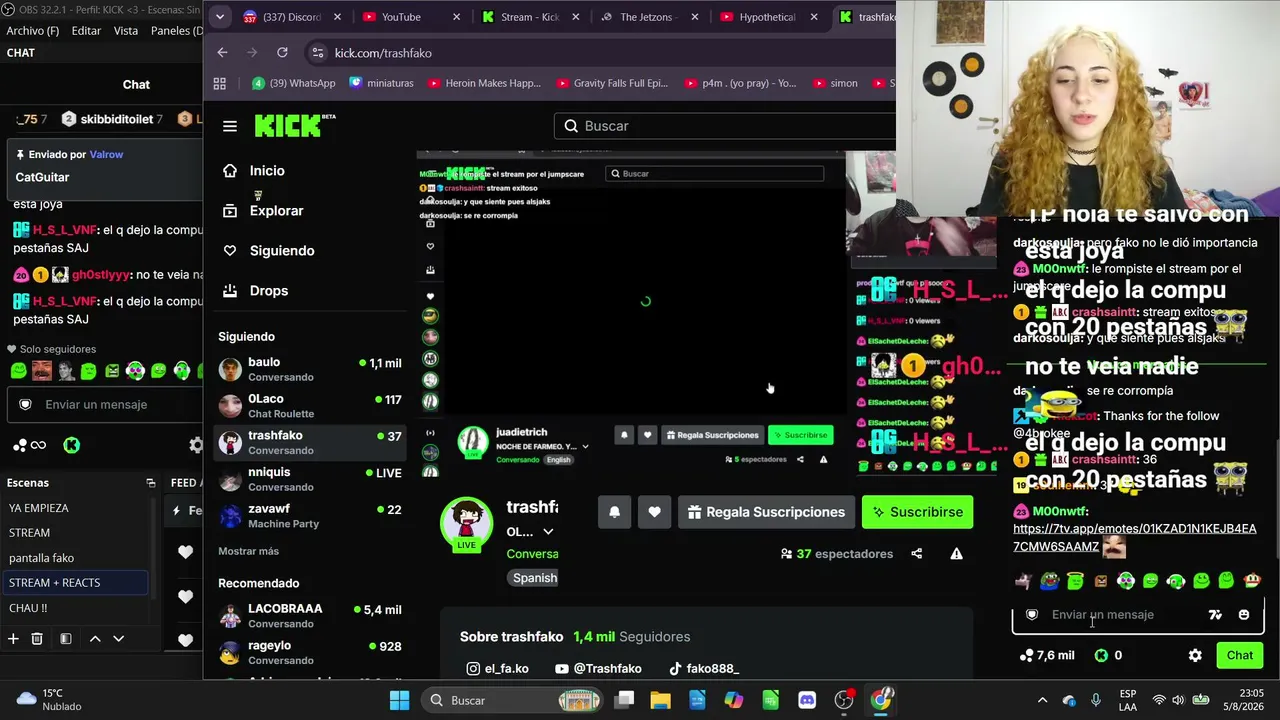Select YA EMPIEZA scene in OBS
Viewport: 1280px width, 720px height.
coord(75,508)
